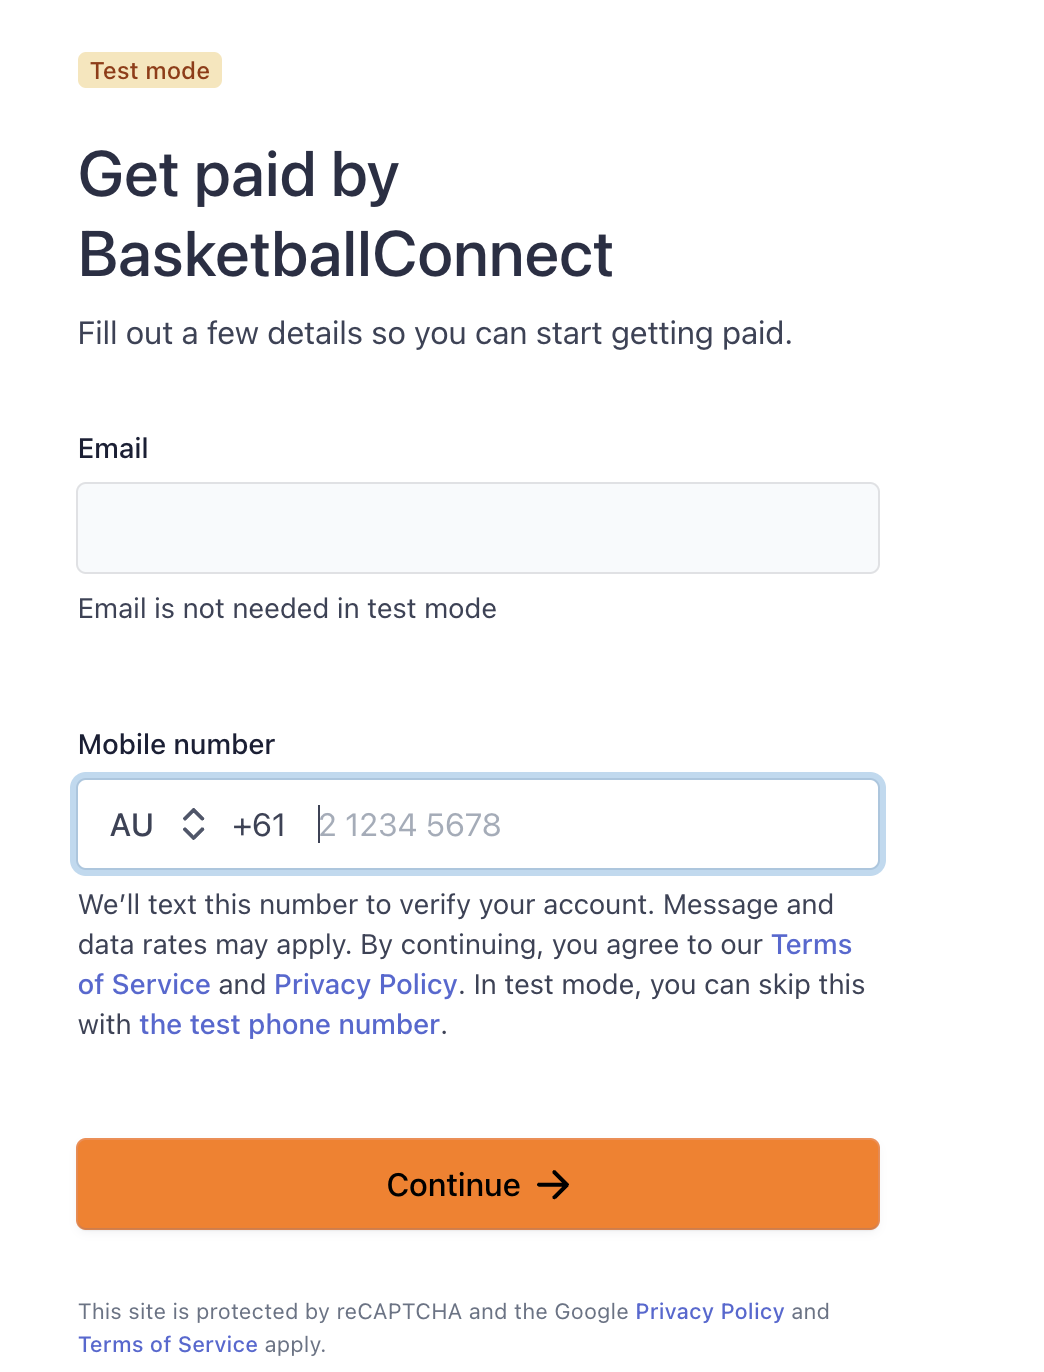
Task: Click 'Email is not needed in test mode' hint
Action: click(x=287, y=609)
